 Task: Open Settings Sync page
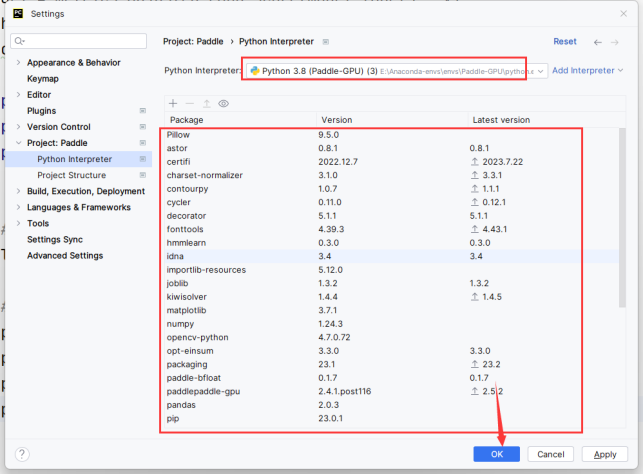point(55,240)
